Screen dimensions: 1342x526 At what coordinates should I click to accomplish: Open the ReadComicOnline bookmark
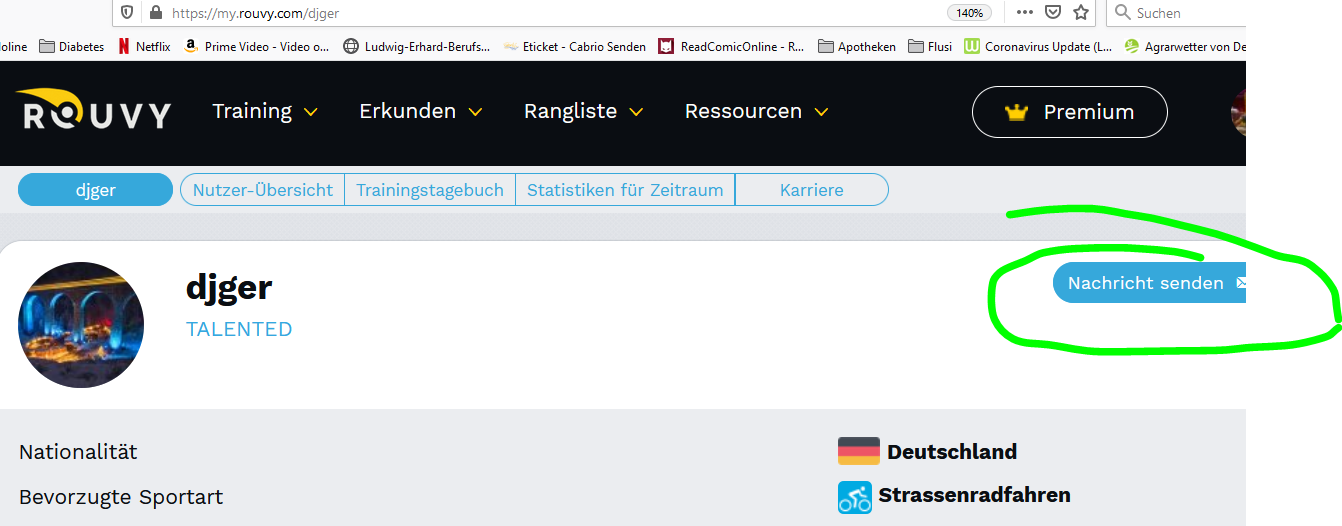coord(731,46)
